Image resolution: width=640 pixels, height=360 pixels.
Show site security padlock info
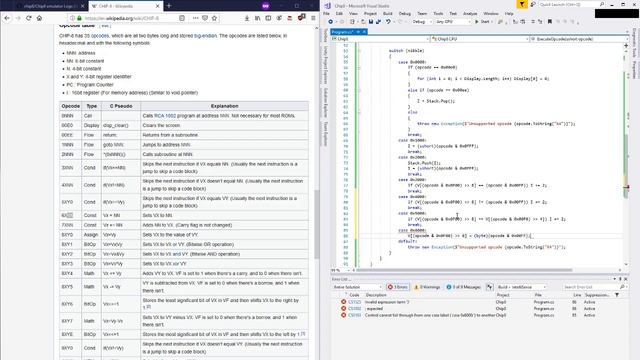click(x=79, y=18)
